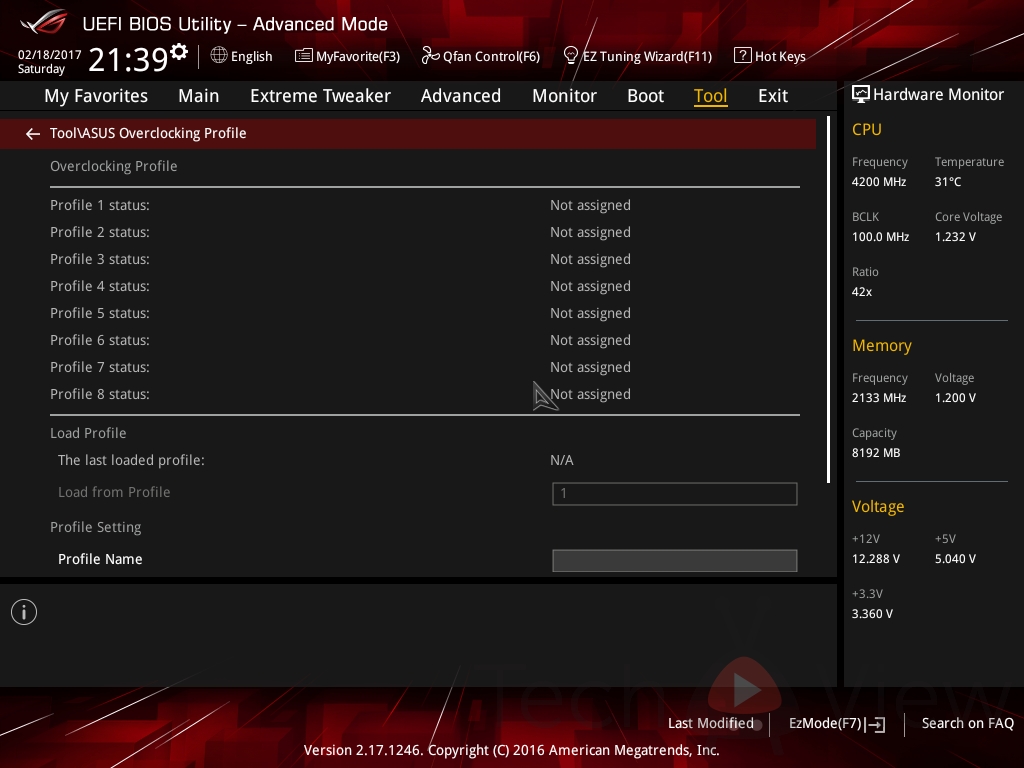Click the CPU Ratio 42x value

point(862,292)
